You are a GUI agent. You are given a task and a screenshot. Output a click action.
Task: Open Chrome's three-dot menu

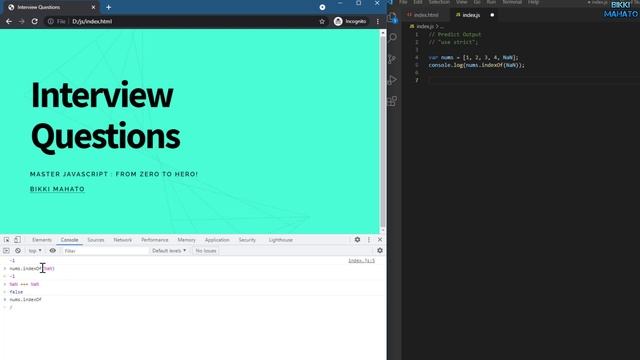pos(378,21)
